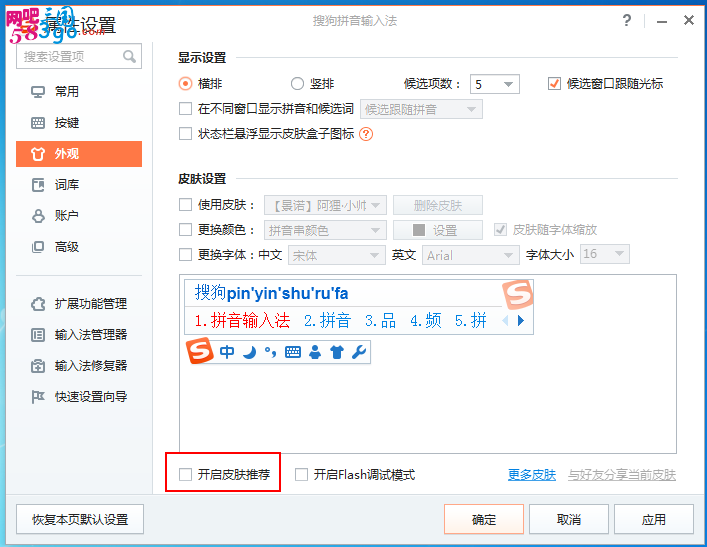The image size is (707, 547).
Task: Click the orange help icon beside 状态栏悬浮显示皮肤盒子图标
Action: [x=366, y=134]
